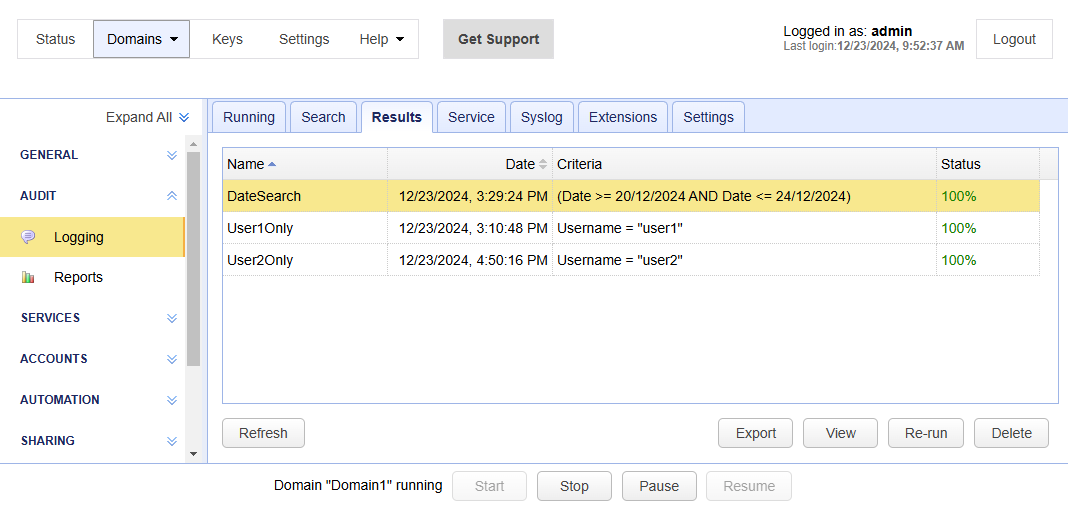1068x505 pixels.
Task: Click the Reports bar chart icon
Action: coord(28,277)
